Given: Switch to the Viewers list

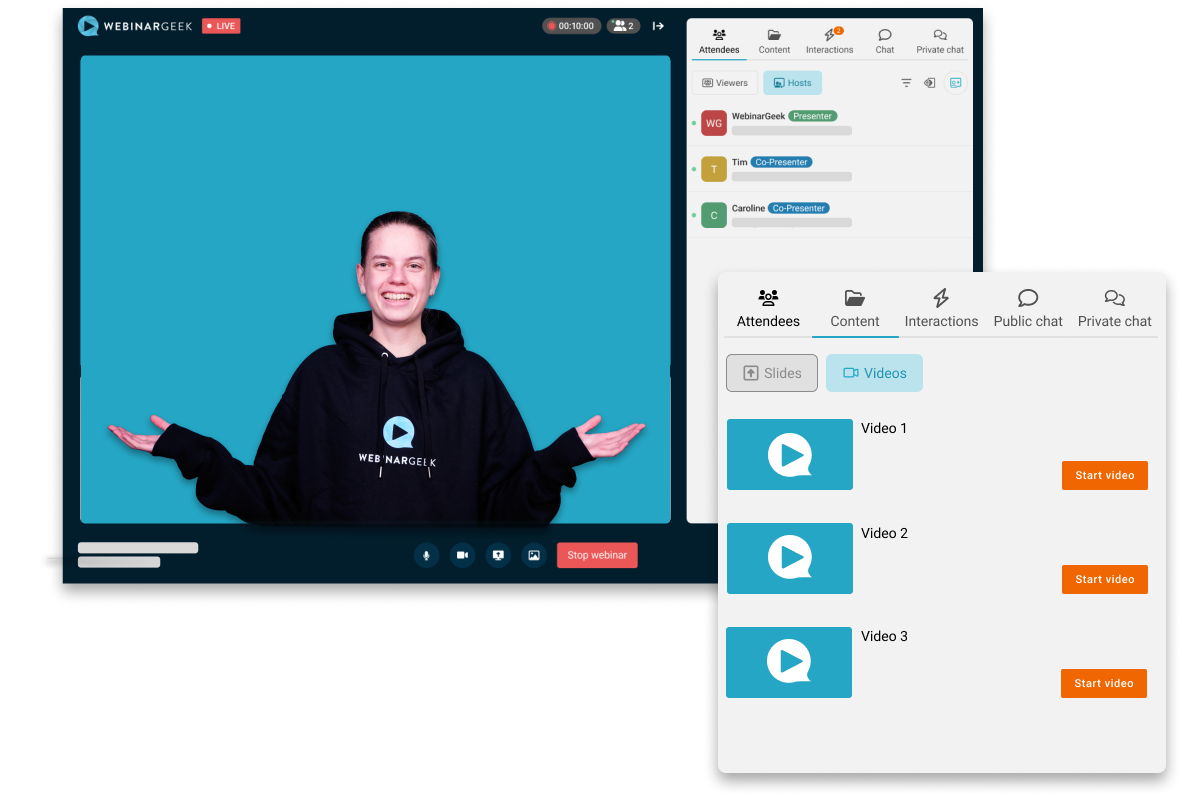Looking at the screenshot, I should (724, 83).
